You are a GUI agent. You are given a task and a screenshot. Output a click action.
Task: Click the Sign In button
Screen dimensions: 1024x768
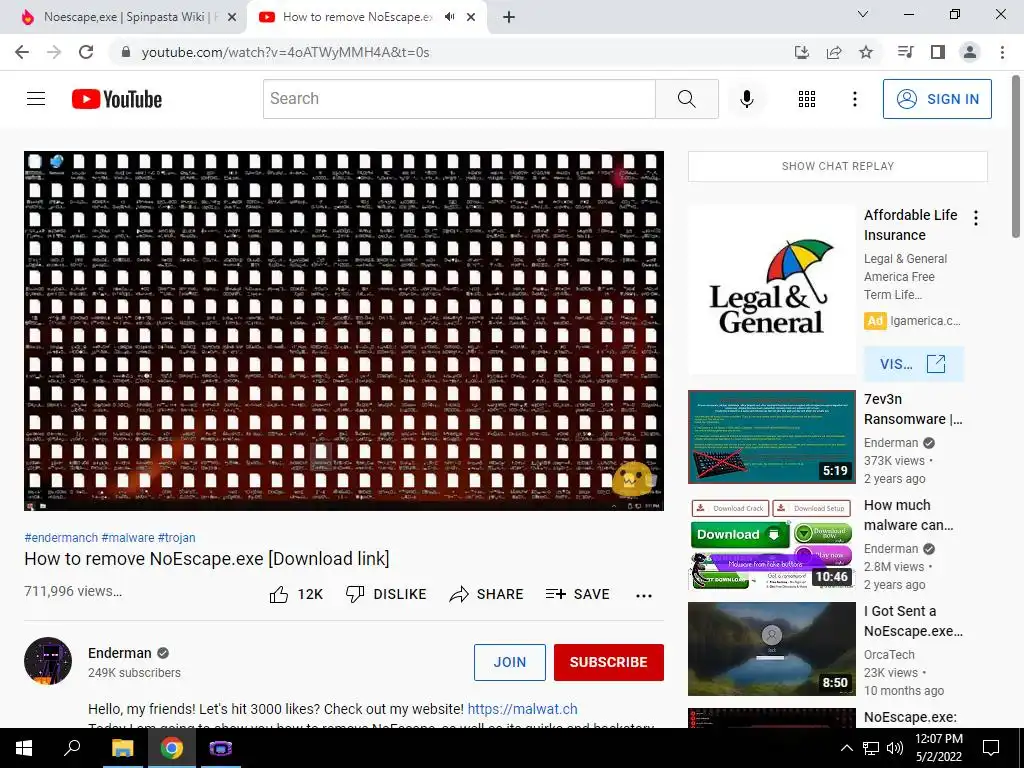point(937,99)
